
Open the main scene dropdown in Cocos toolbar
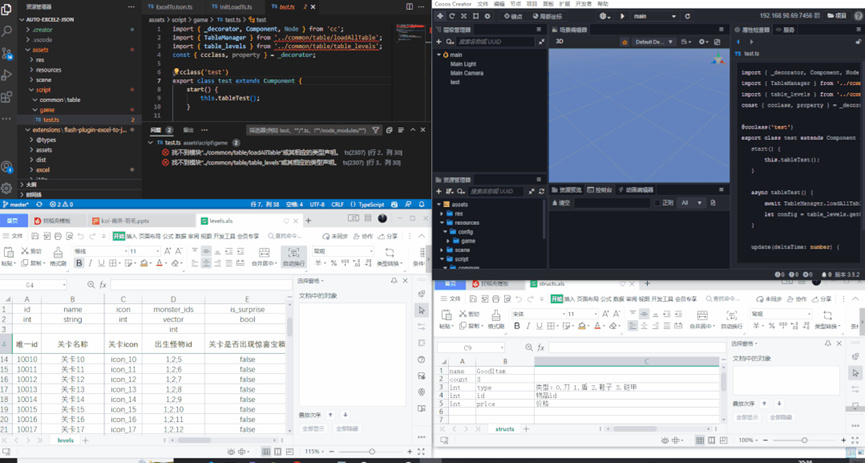click(x=655, y=16)
